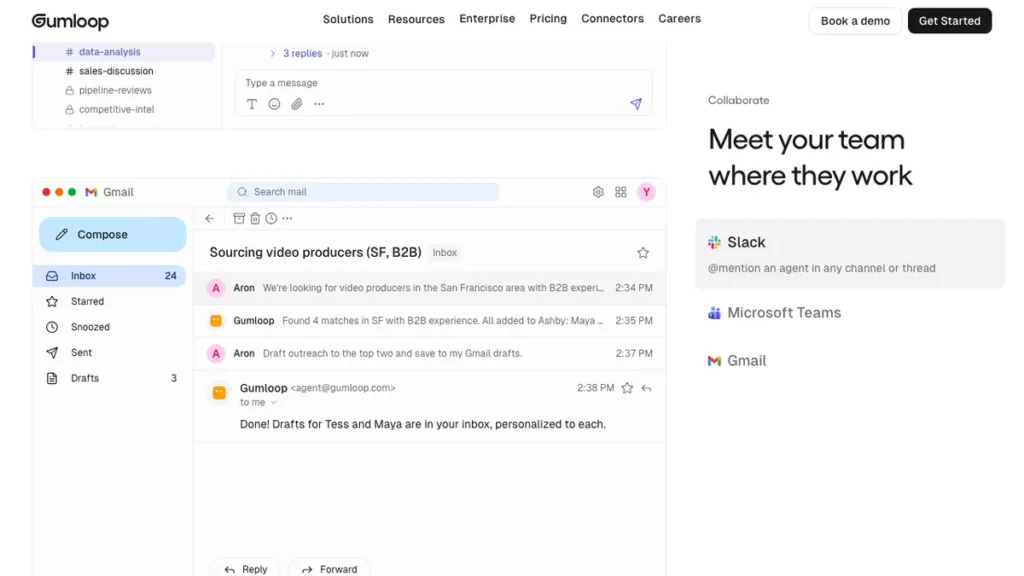Select the Microsoft Teams option
This screenshot has width=1024, height=576.
point(775,313)
